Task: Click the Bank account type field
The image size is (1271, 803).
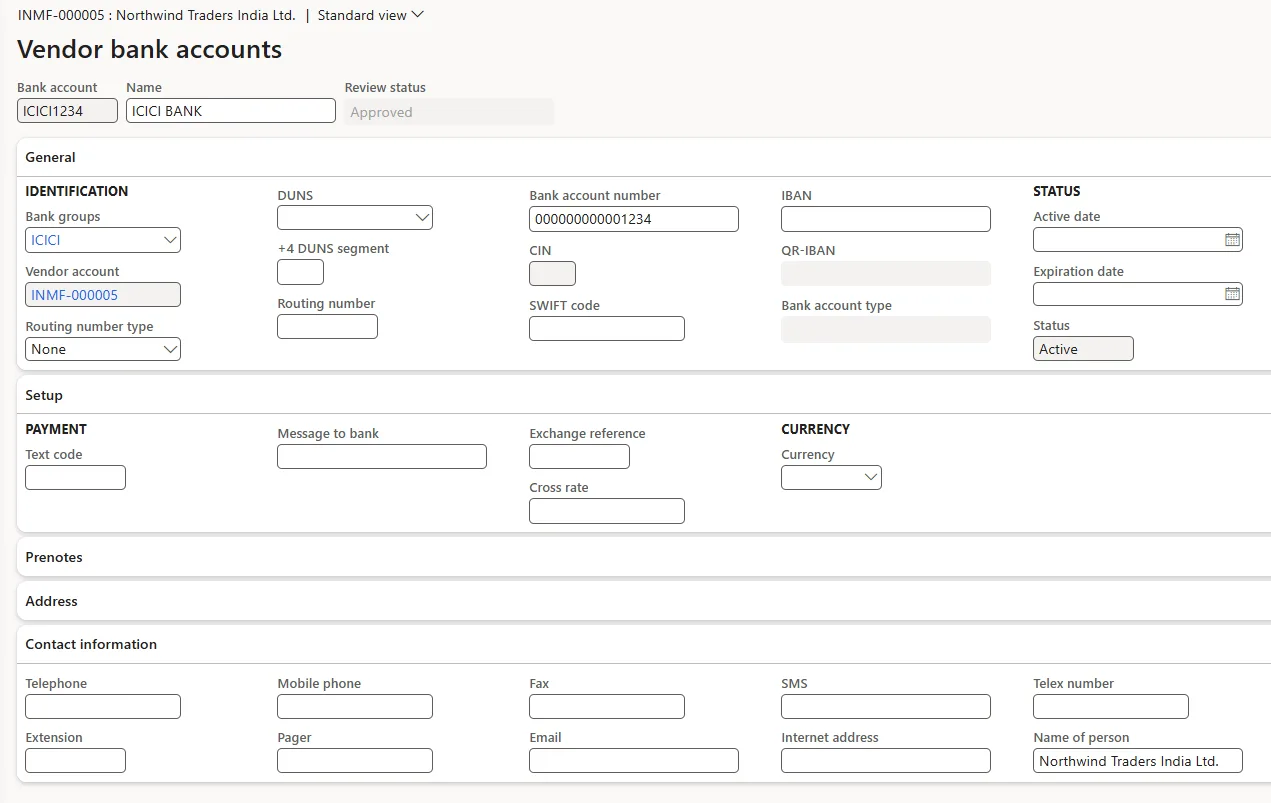Action: (886, 329)
